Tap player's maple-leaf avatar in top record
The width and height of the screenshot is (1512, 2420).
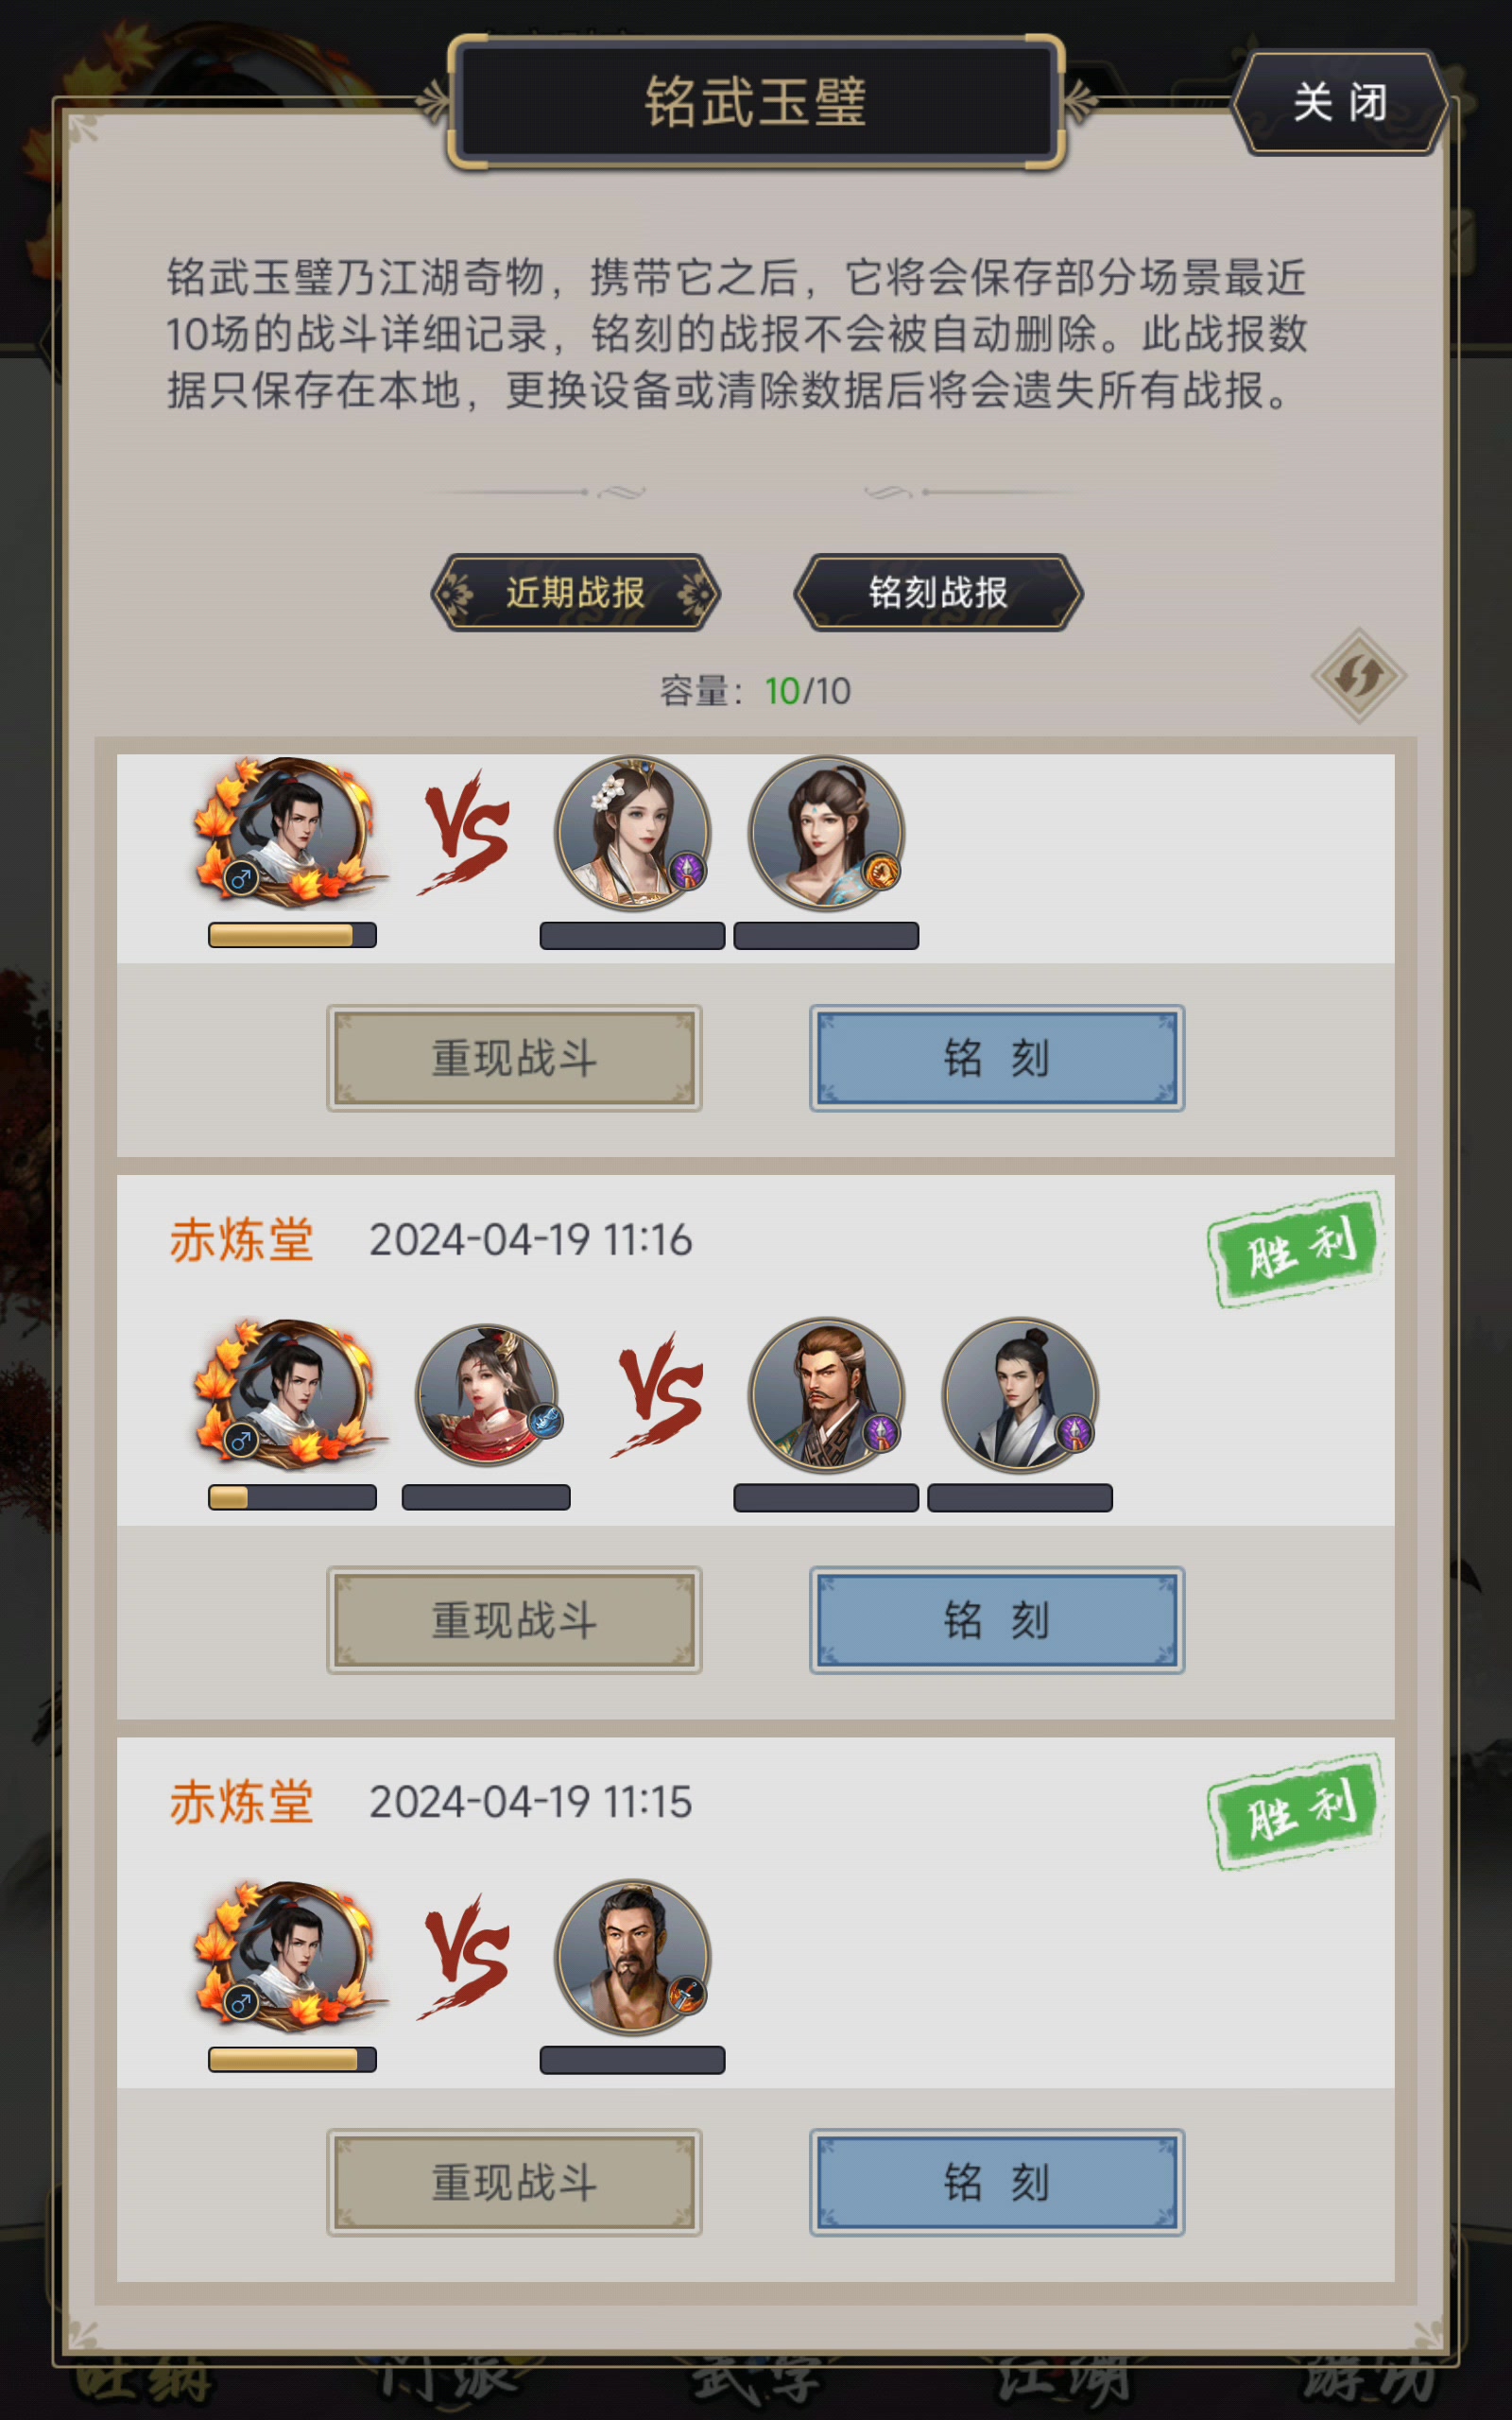tap(290, 832)
